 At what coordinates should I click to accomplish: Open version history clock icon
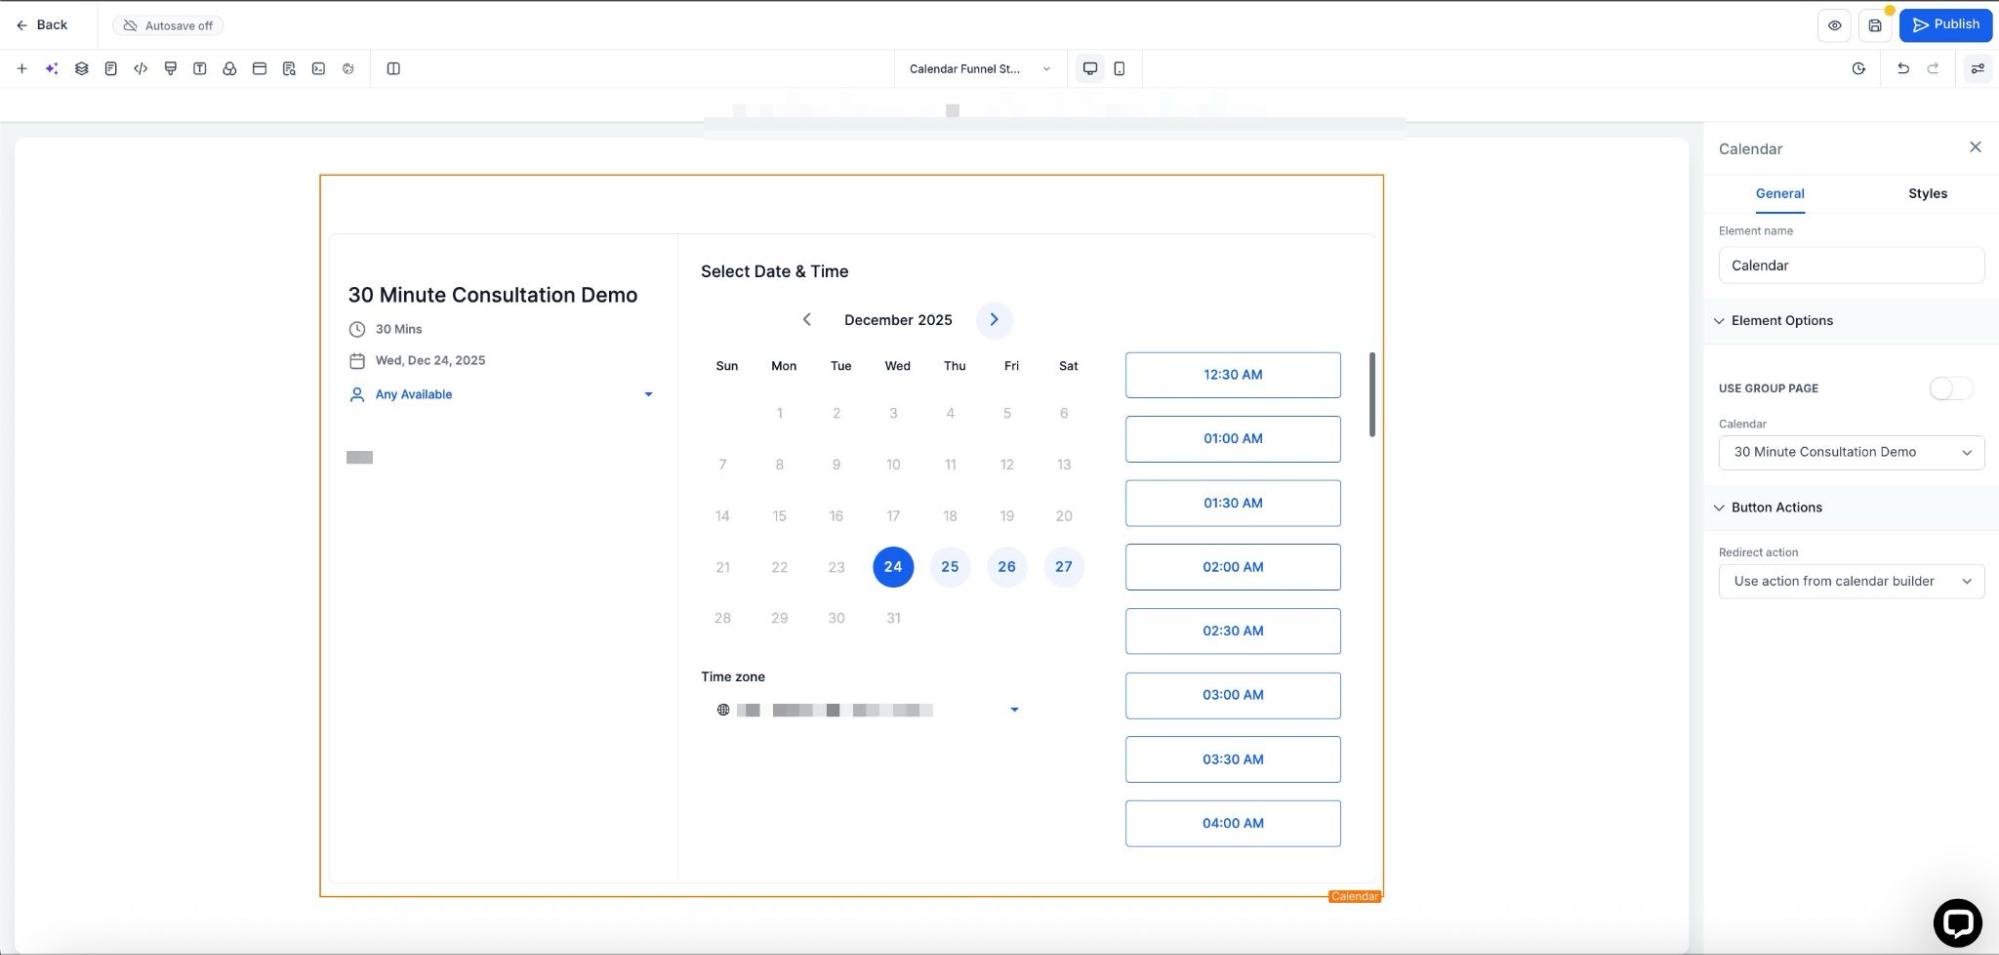tap(1858, 69)
